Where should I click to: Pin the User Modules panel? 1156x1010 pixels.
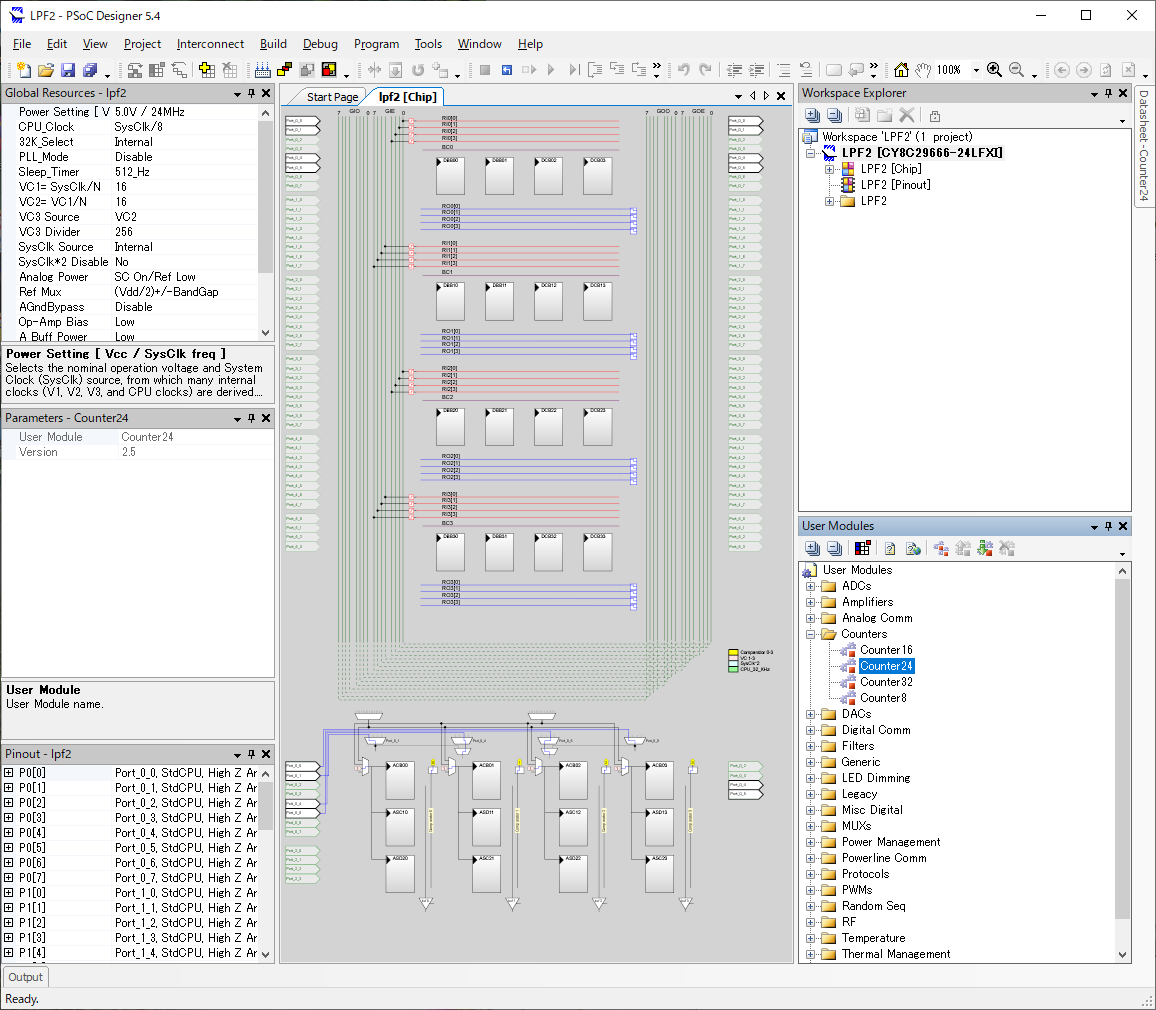[1108, 526]
